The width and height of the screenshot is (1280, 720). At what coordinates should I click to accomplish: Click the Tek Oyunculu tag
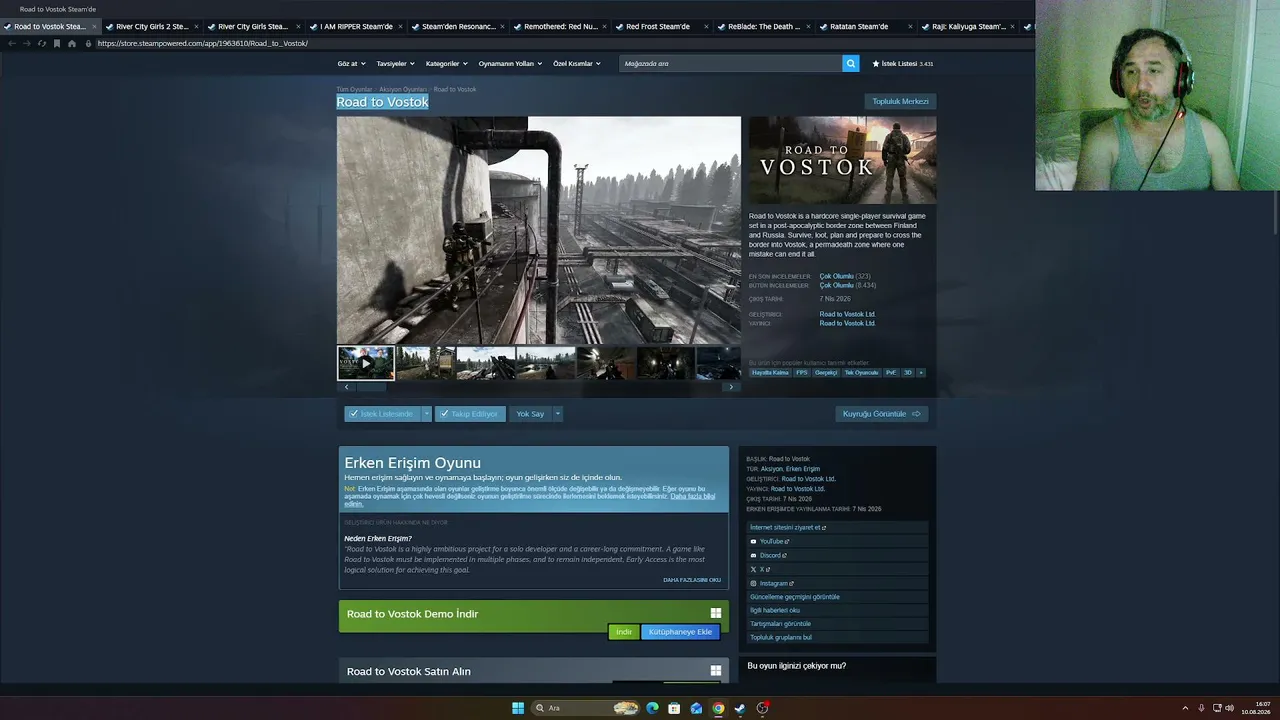tap(861, 373)
